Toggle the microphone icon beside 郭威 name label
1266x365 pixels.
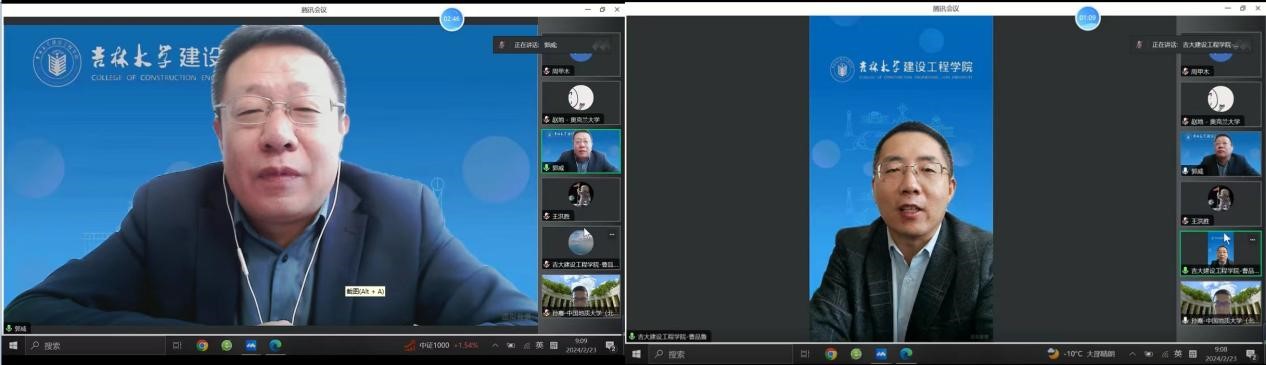pos(10,328)
